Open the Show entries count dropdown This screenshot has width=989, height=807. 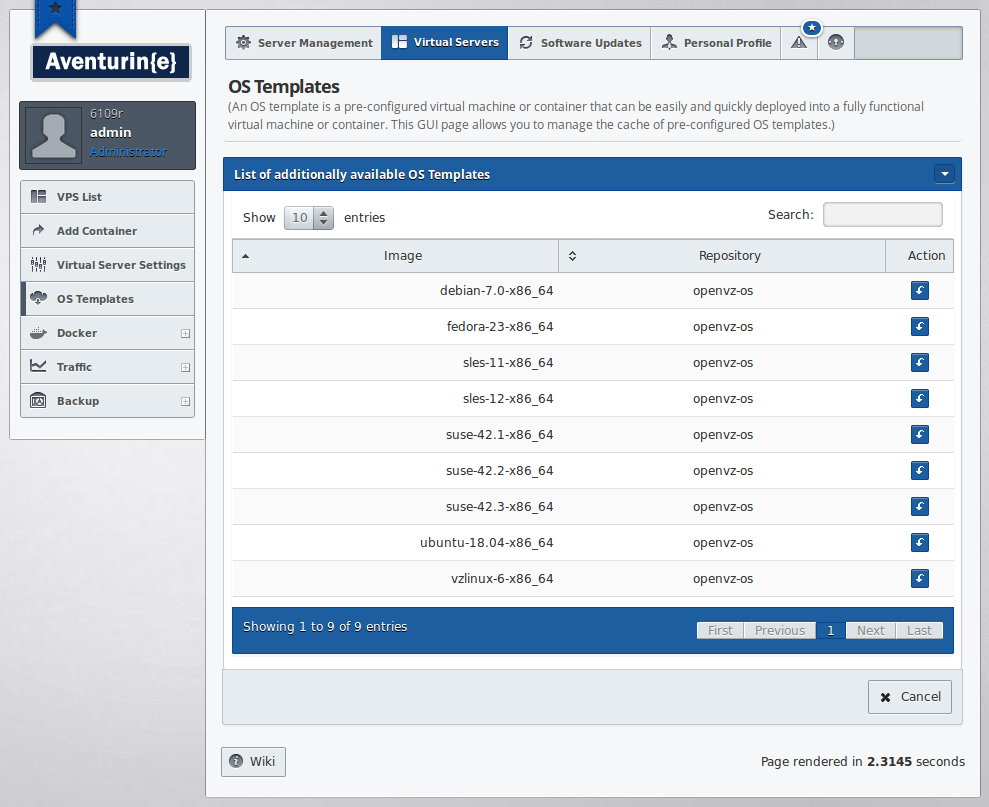click(x=308, y=218)
